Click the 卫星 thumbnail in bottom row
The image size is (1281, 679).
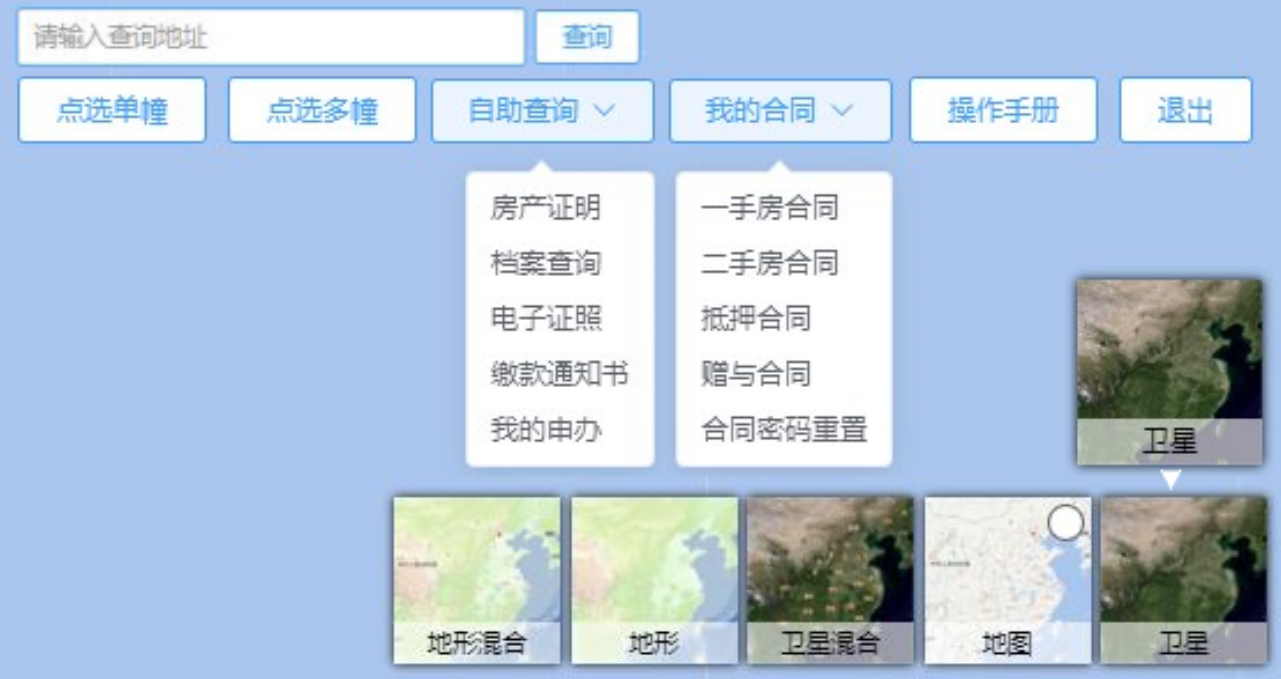pos(1183,580)
